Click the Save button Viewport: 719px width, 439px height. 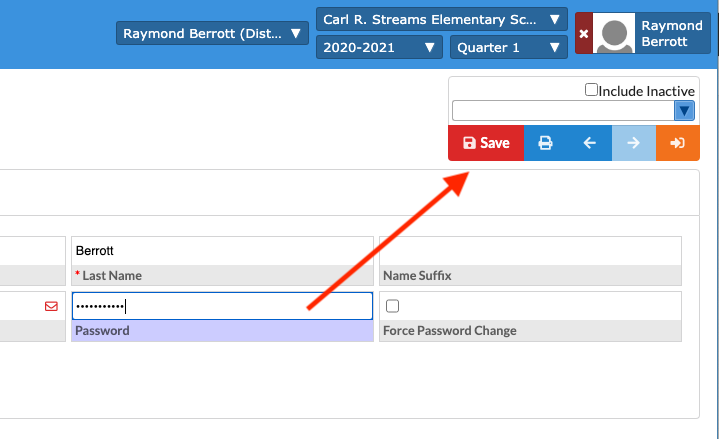486,143
